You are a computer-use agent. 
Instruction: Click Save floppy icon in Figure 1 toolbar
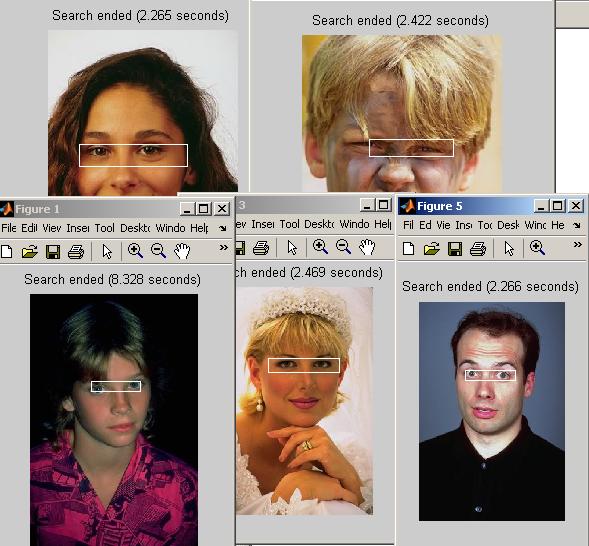53,251
